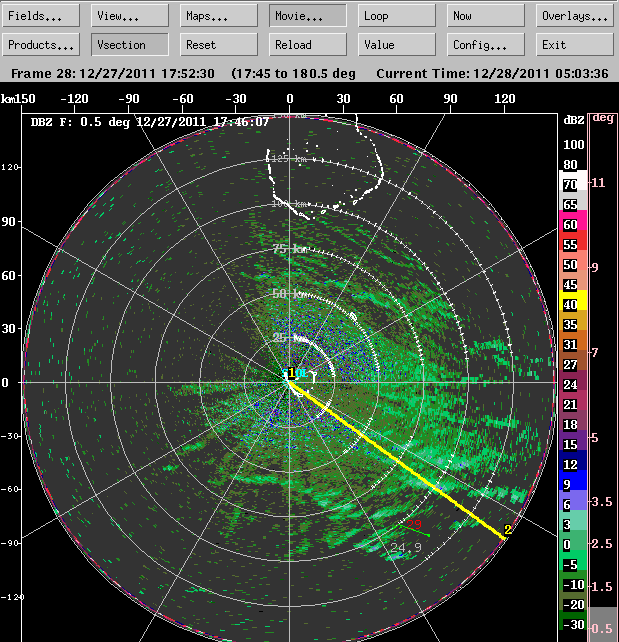
Task: Click the 24.9 value label on radar
Action: [406, 547]
